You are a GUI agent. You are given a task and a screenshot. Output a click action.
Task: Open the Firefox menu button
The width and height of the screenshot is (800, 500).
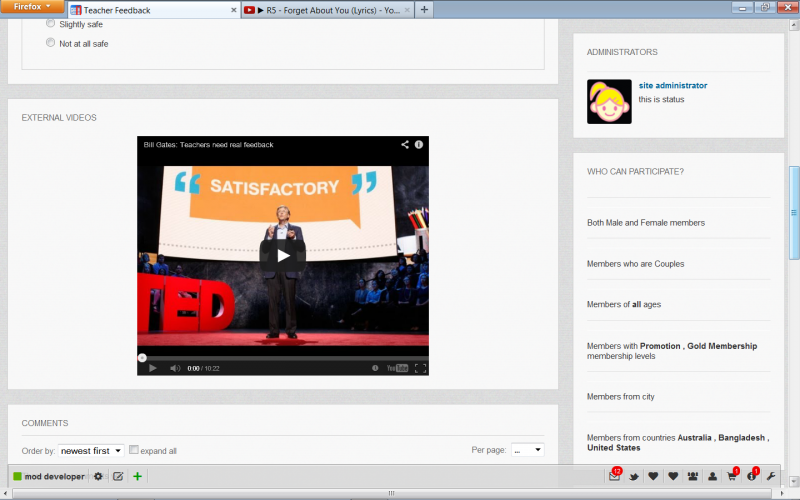[32, 7]
